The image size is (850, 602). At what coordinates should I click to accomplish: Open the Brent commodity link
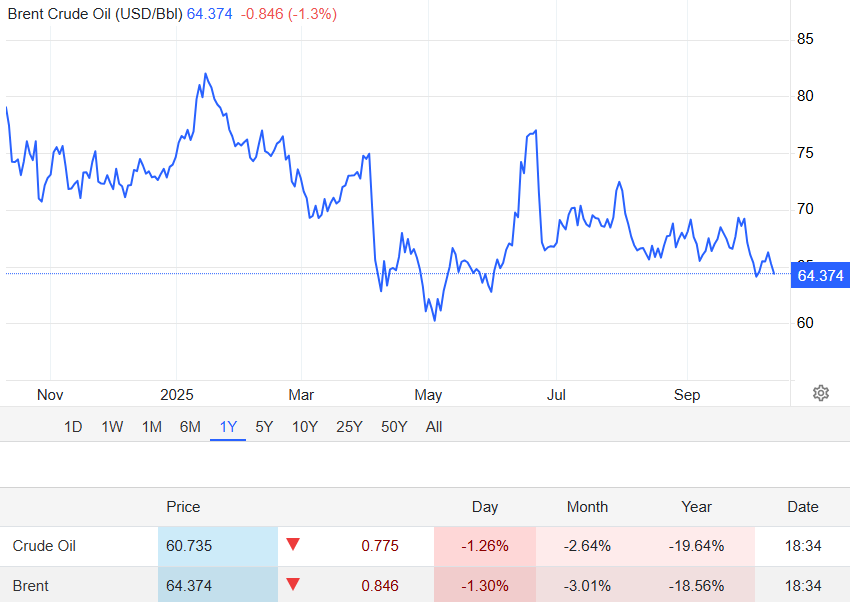click(x=30, y=586)
